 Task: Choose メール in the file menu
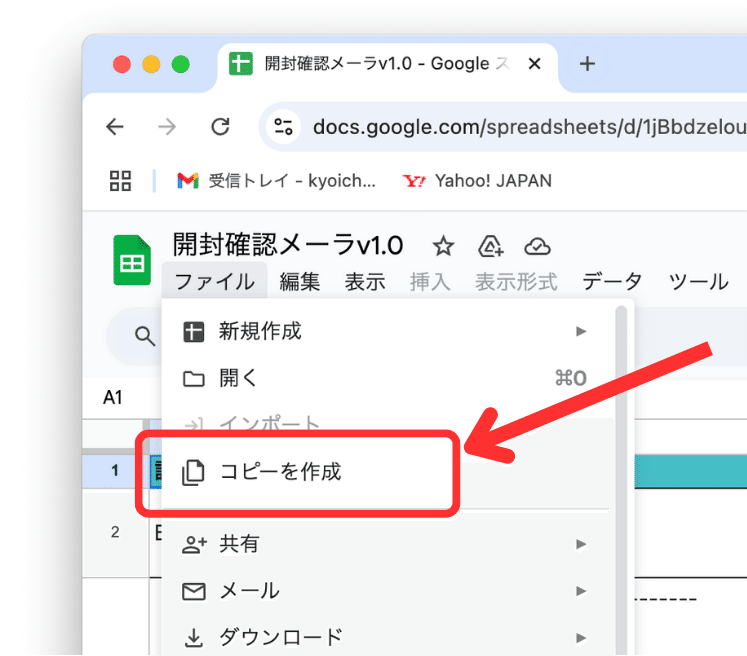coord(387,591)
